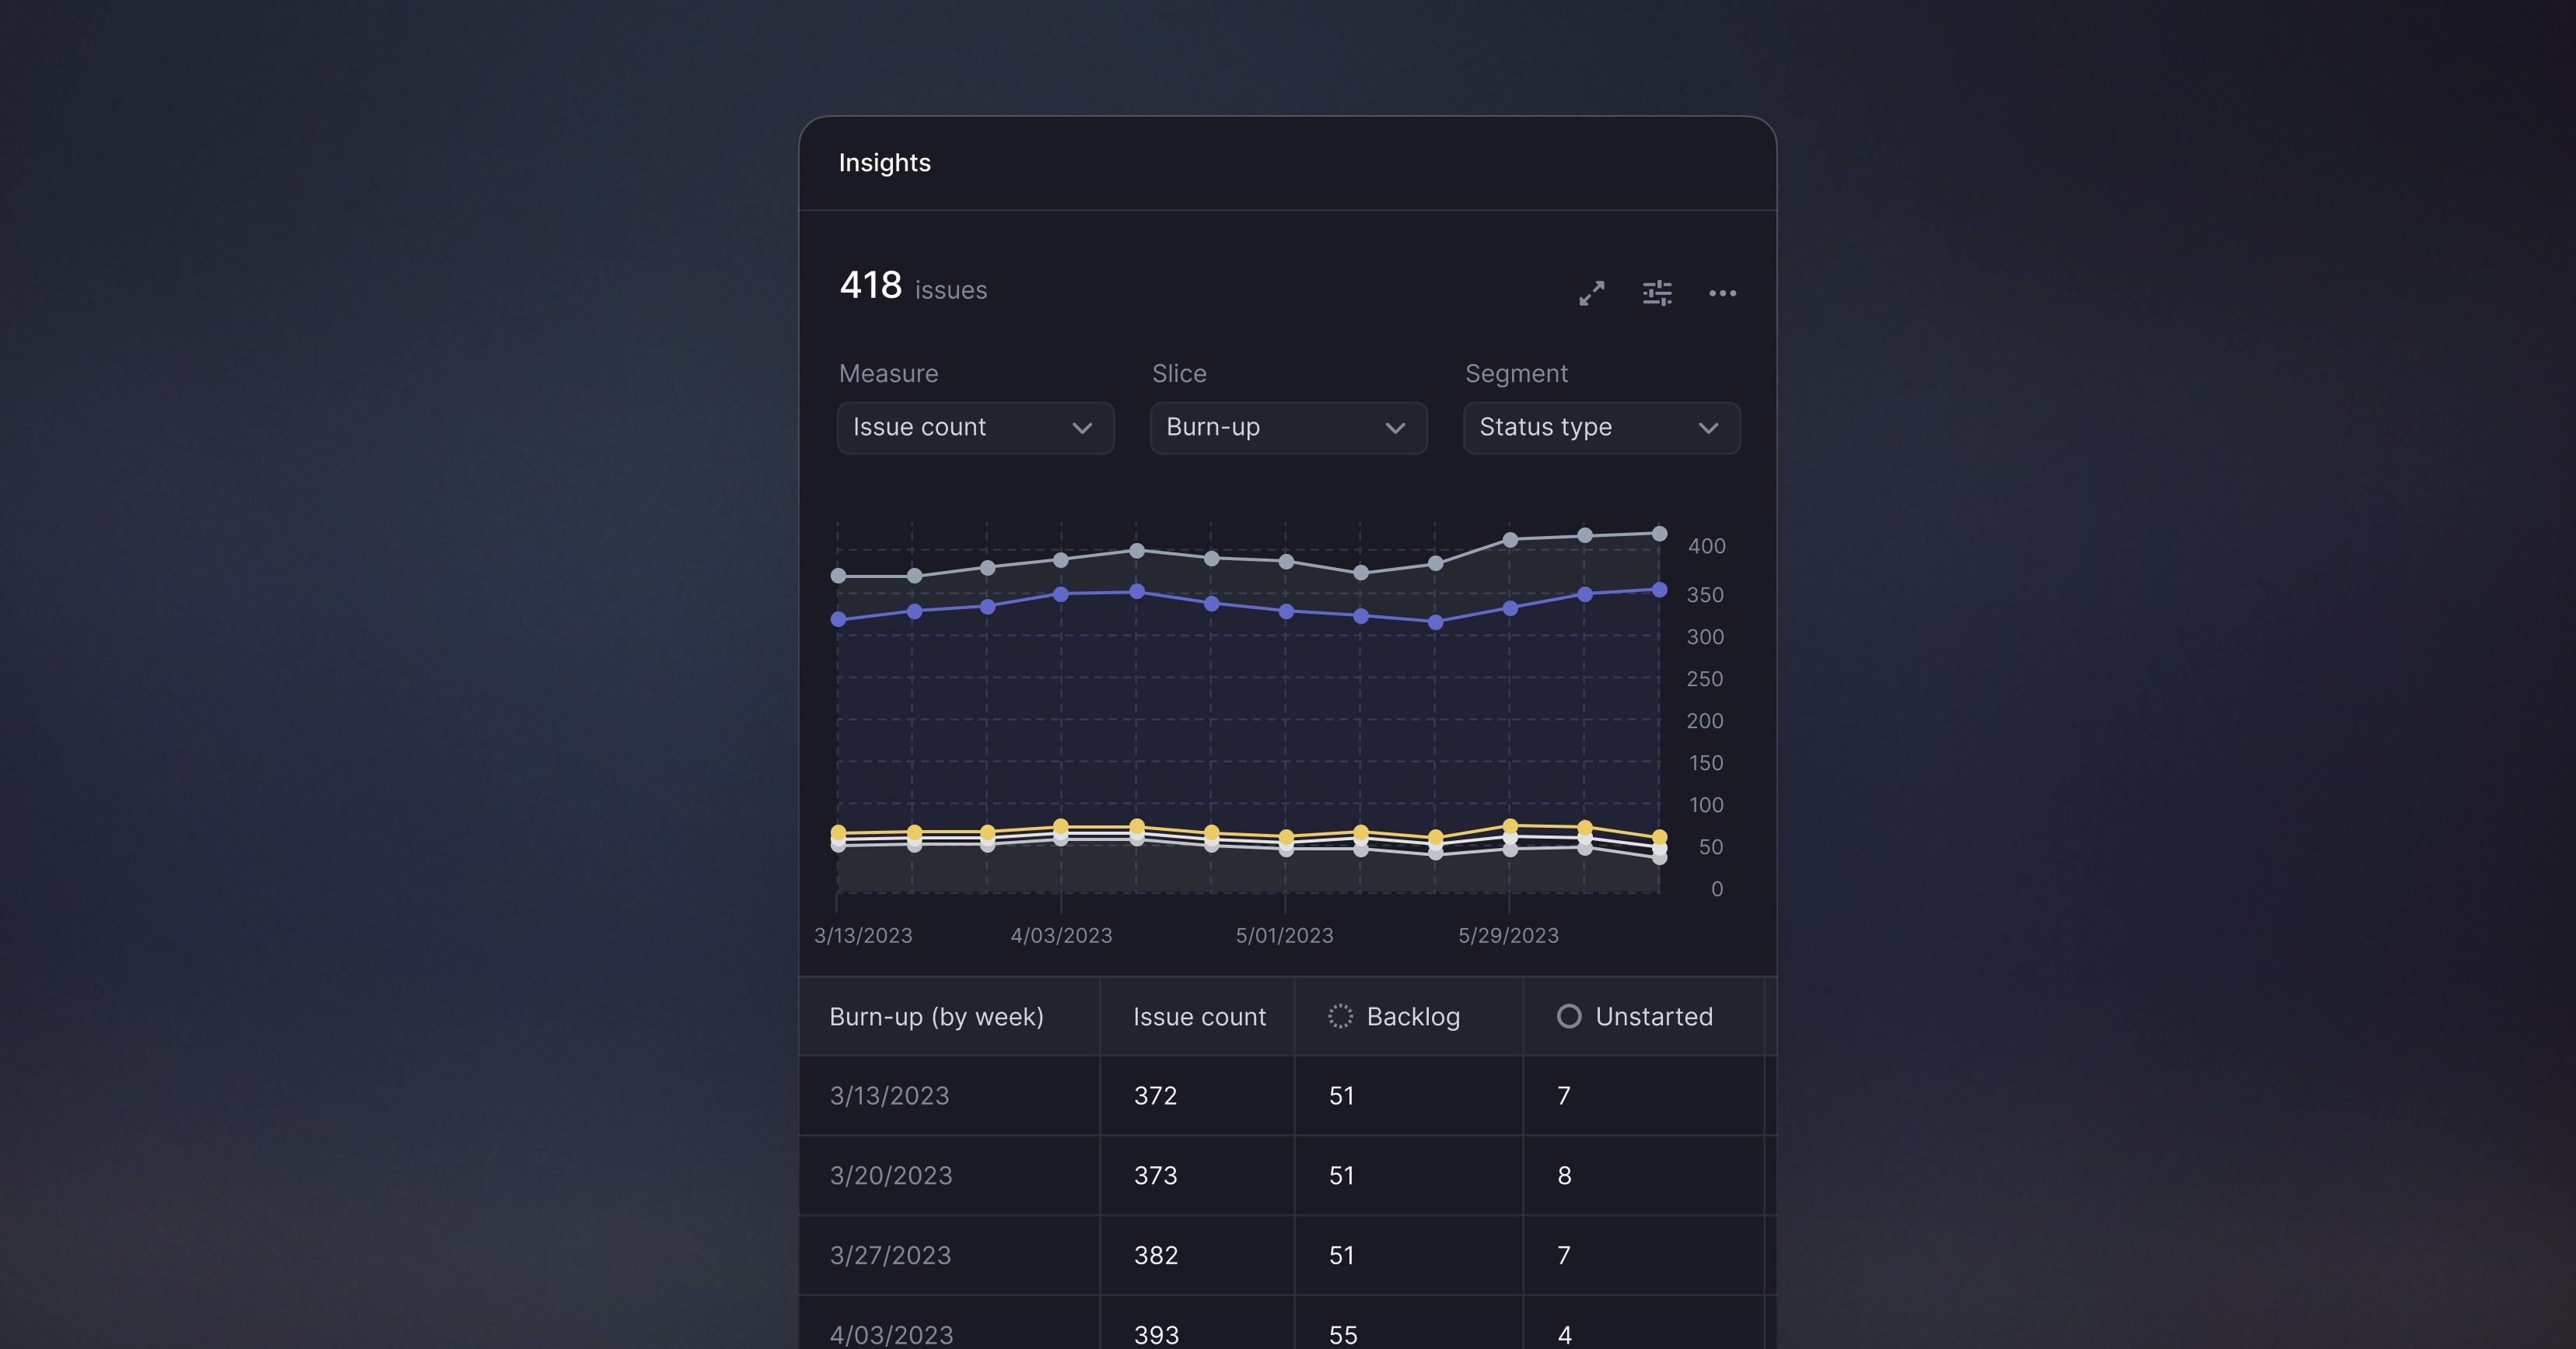
Task: Click the first yellow data point on chart
Action: click(838, 832)
